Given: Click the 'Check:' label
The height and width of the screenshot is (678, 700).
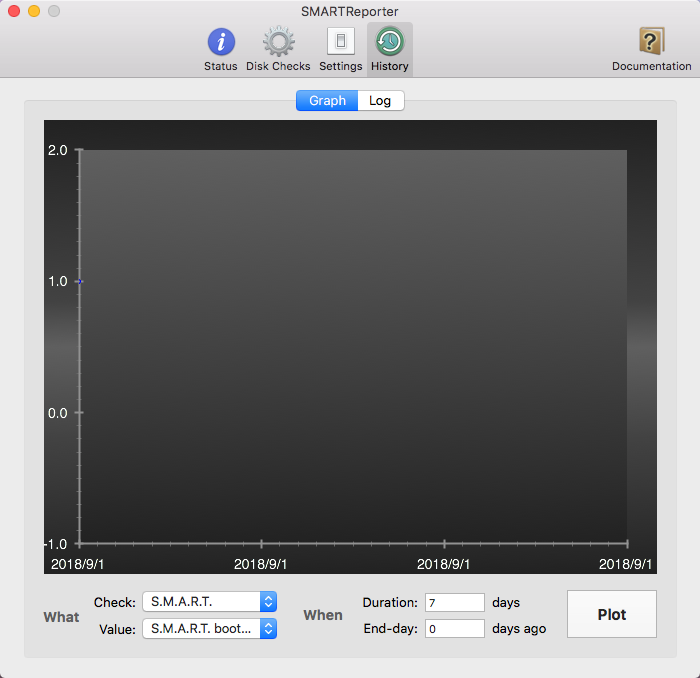Looking at the screenshot, I should point(115,603).
